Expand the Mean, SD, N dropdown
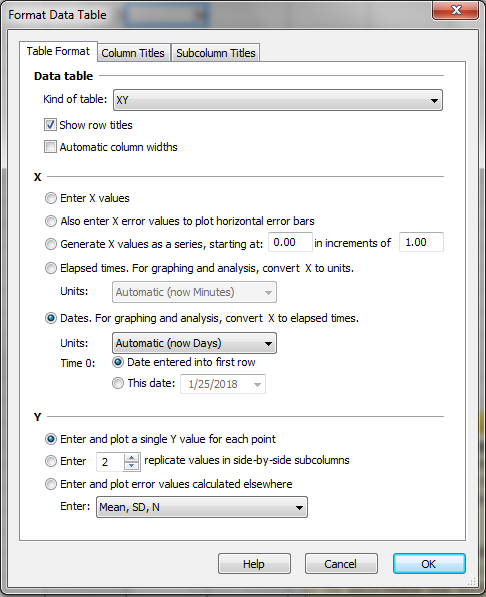Image resolution: width=486 pixels, height=597 pixels. click(202, 507)
